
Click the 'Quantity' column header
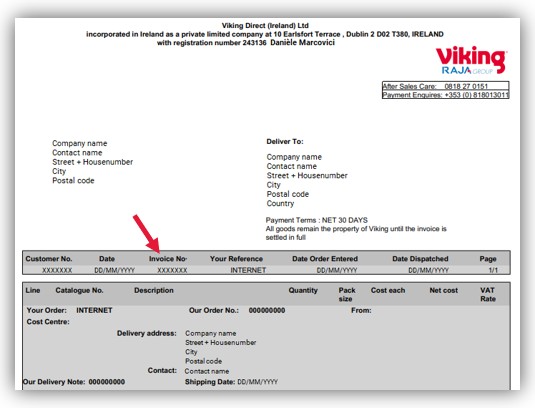[x=303, y=290]
